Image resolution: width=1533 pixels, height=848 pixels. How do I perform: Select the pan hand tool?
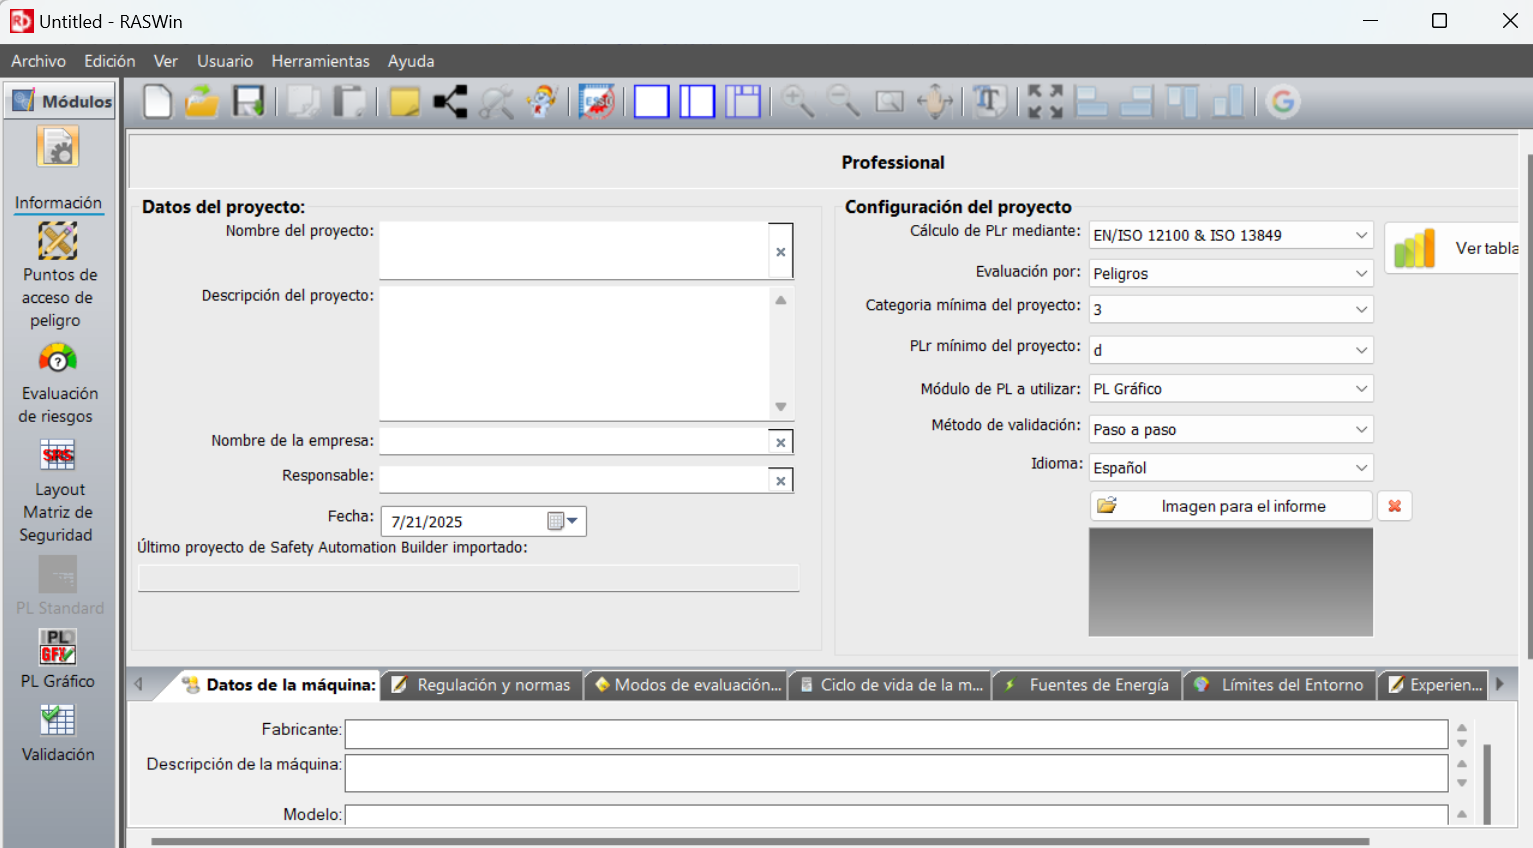[x=935, y=102]
